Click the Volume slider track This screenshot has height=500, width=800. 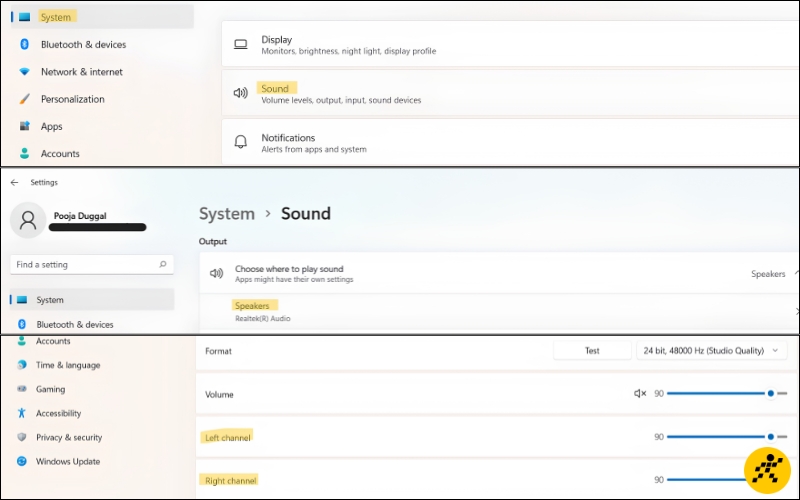coord(727,393)
